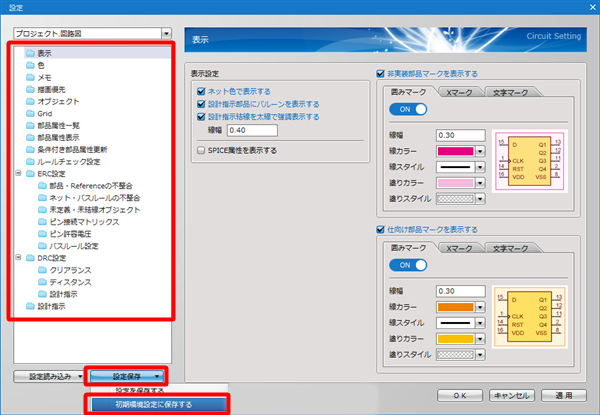This screenshot has width=600, height=415.
Task: Collapse the ERC設定 tree node
Action: [x=18, y=173]
